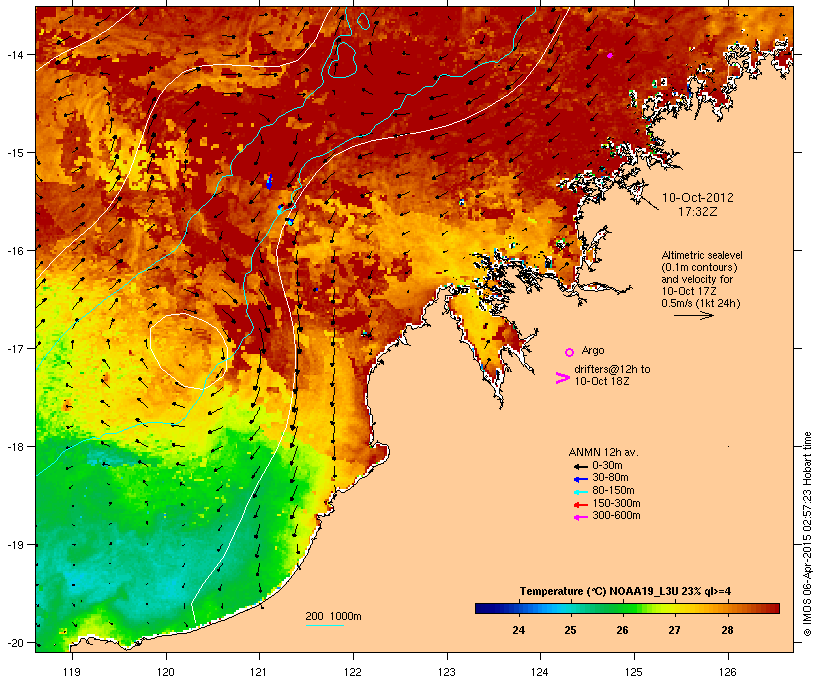
Task: Click the longitude axis label 126
Action: point(727,672)
